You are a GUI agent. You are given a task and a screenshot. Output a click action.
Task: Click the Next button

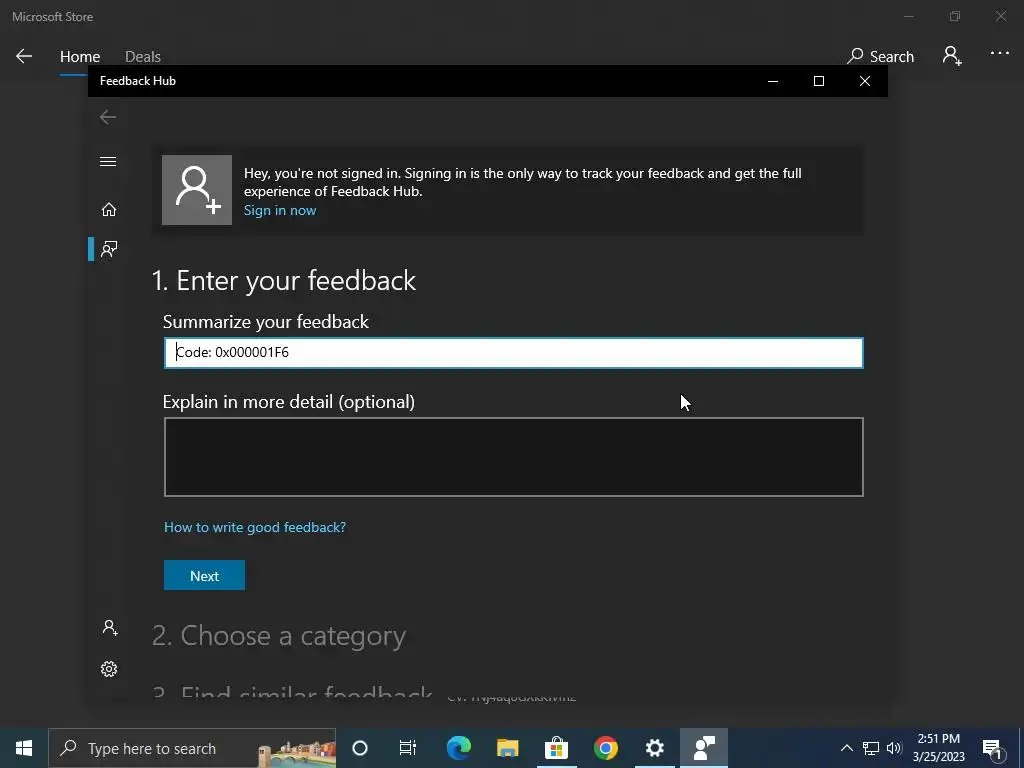(x=204, y=575)
